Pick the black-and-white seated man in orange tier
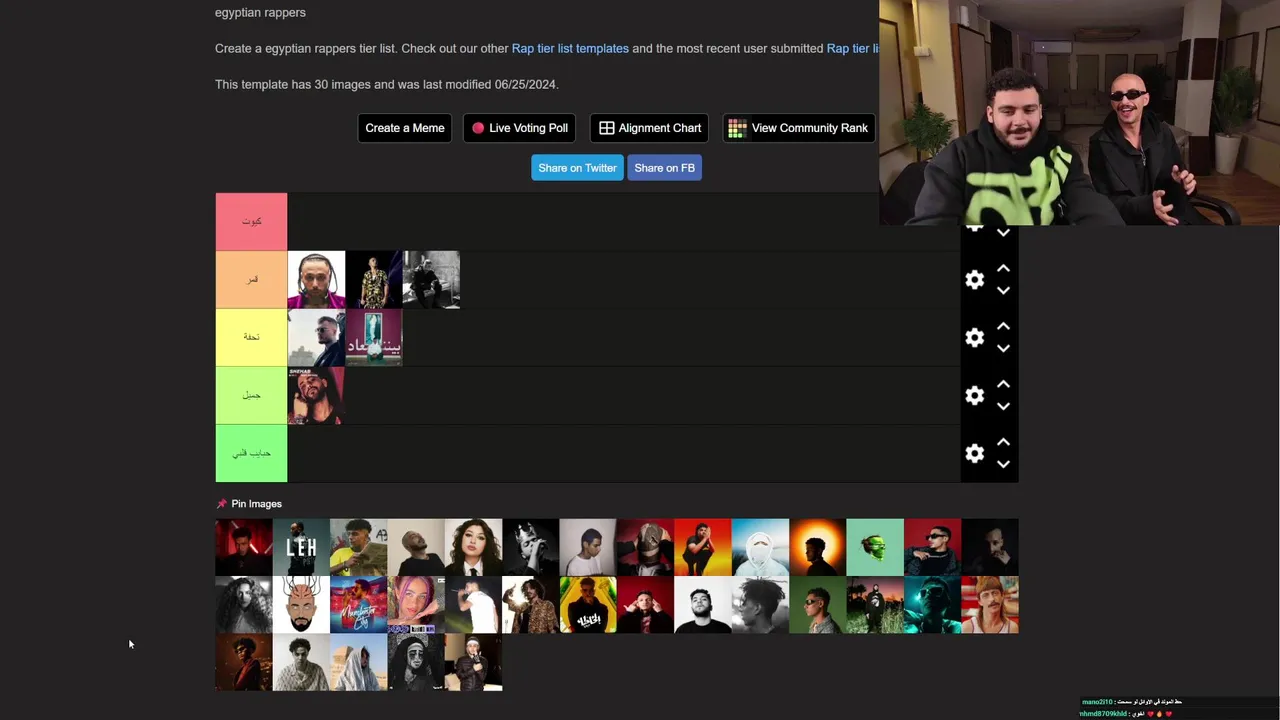 coord(431,280)
